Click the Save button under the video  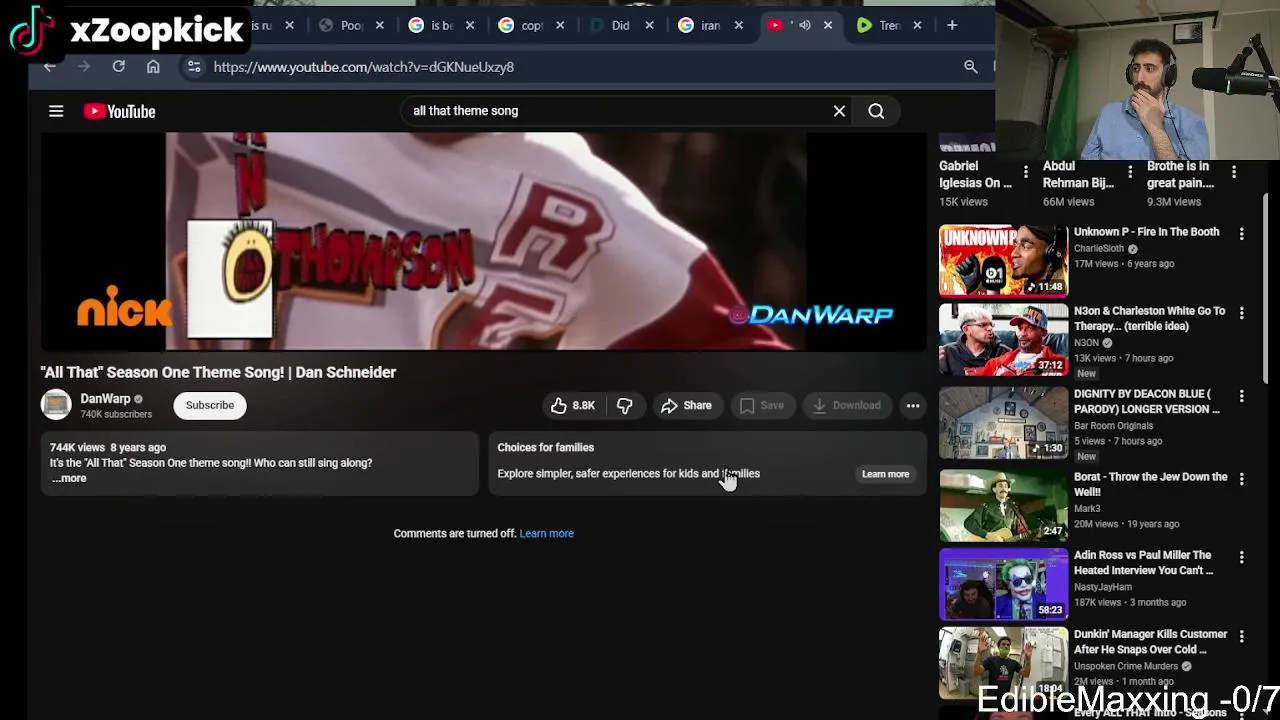click(x=762, y=405)
